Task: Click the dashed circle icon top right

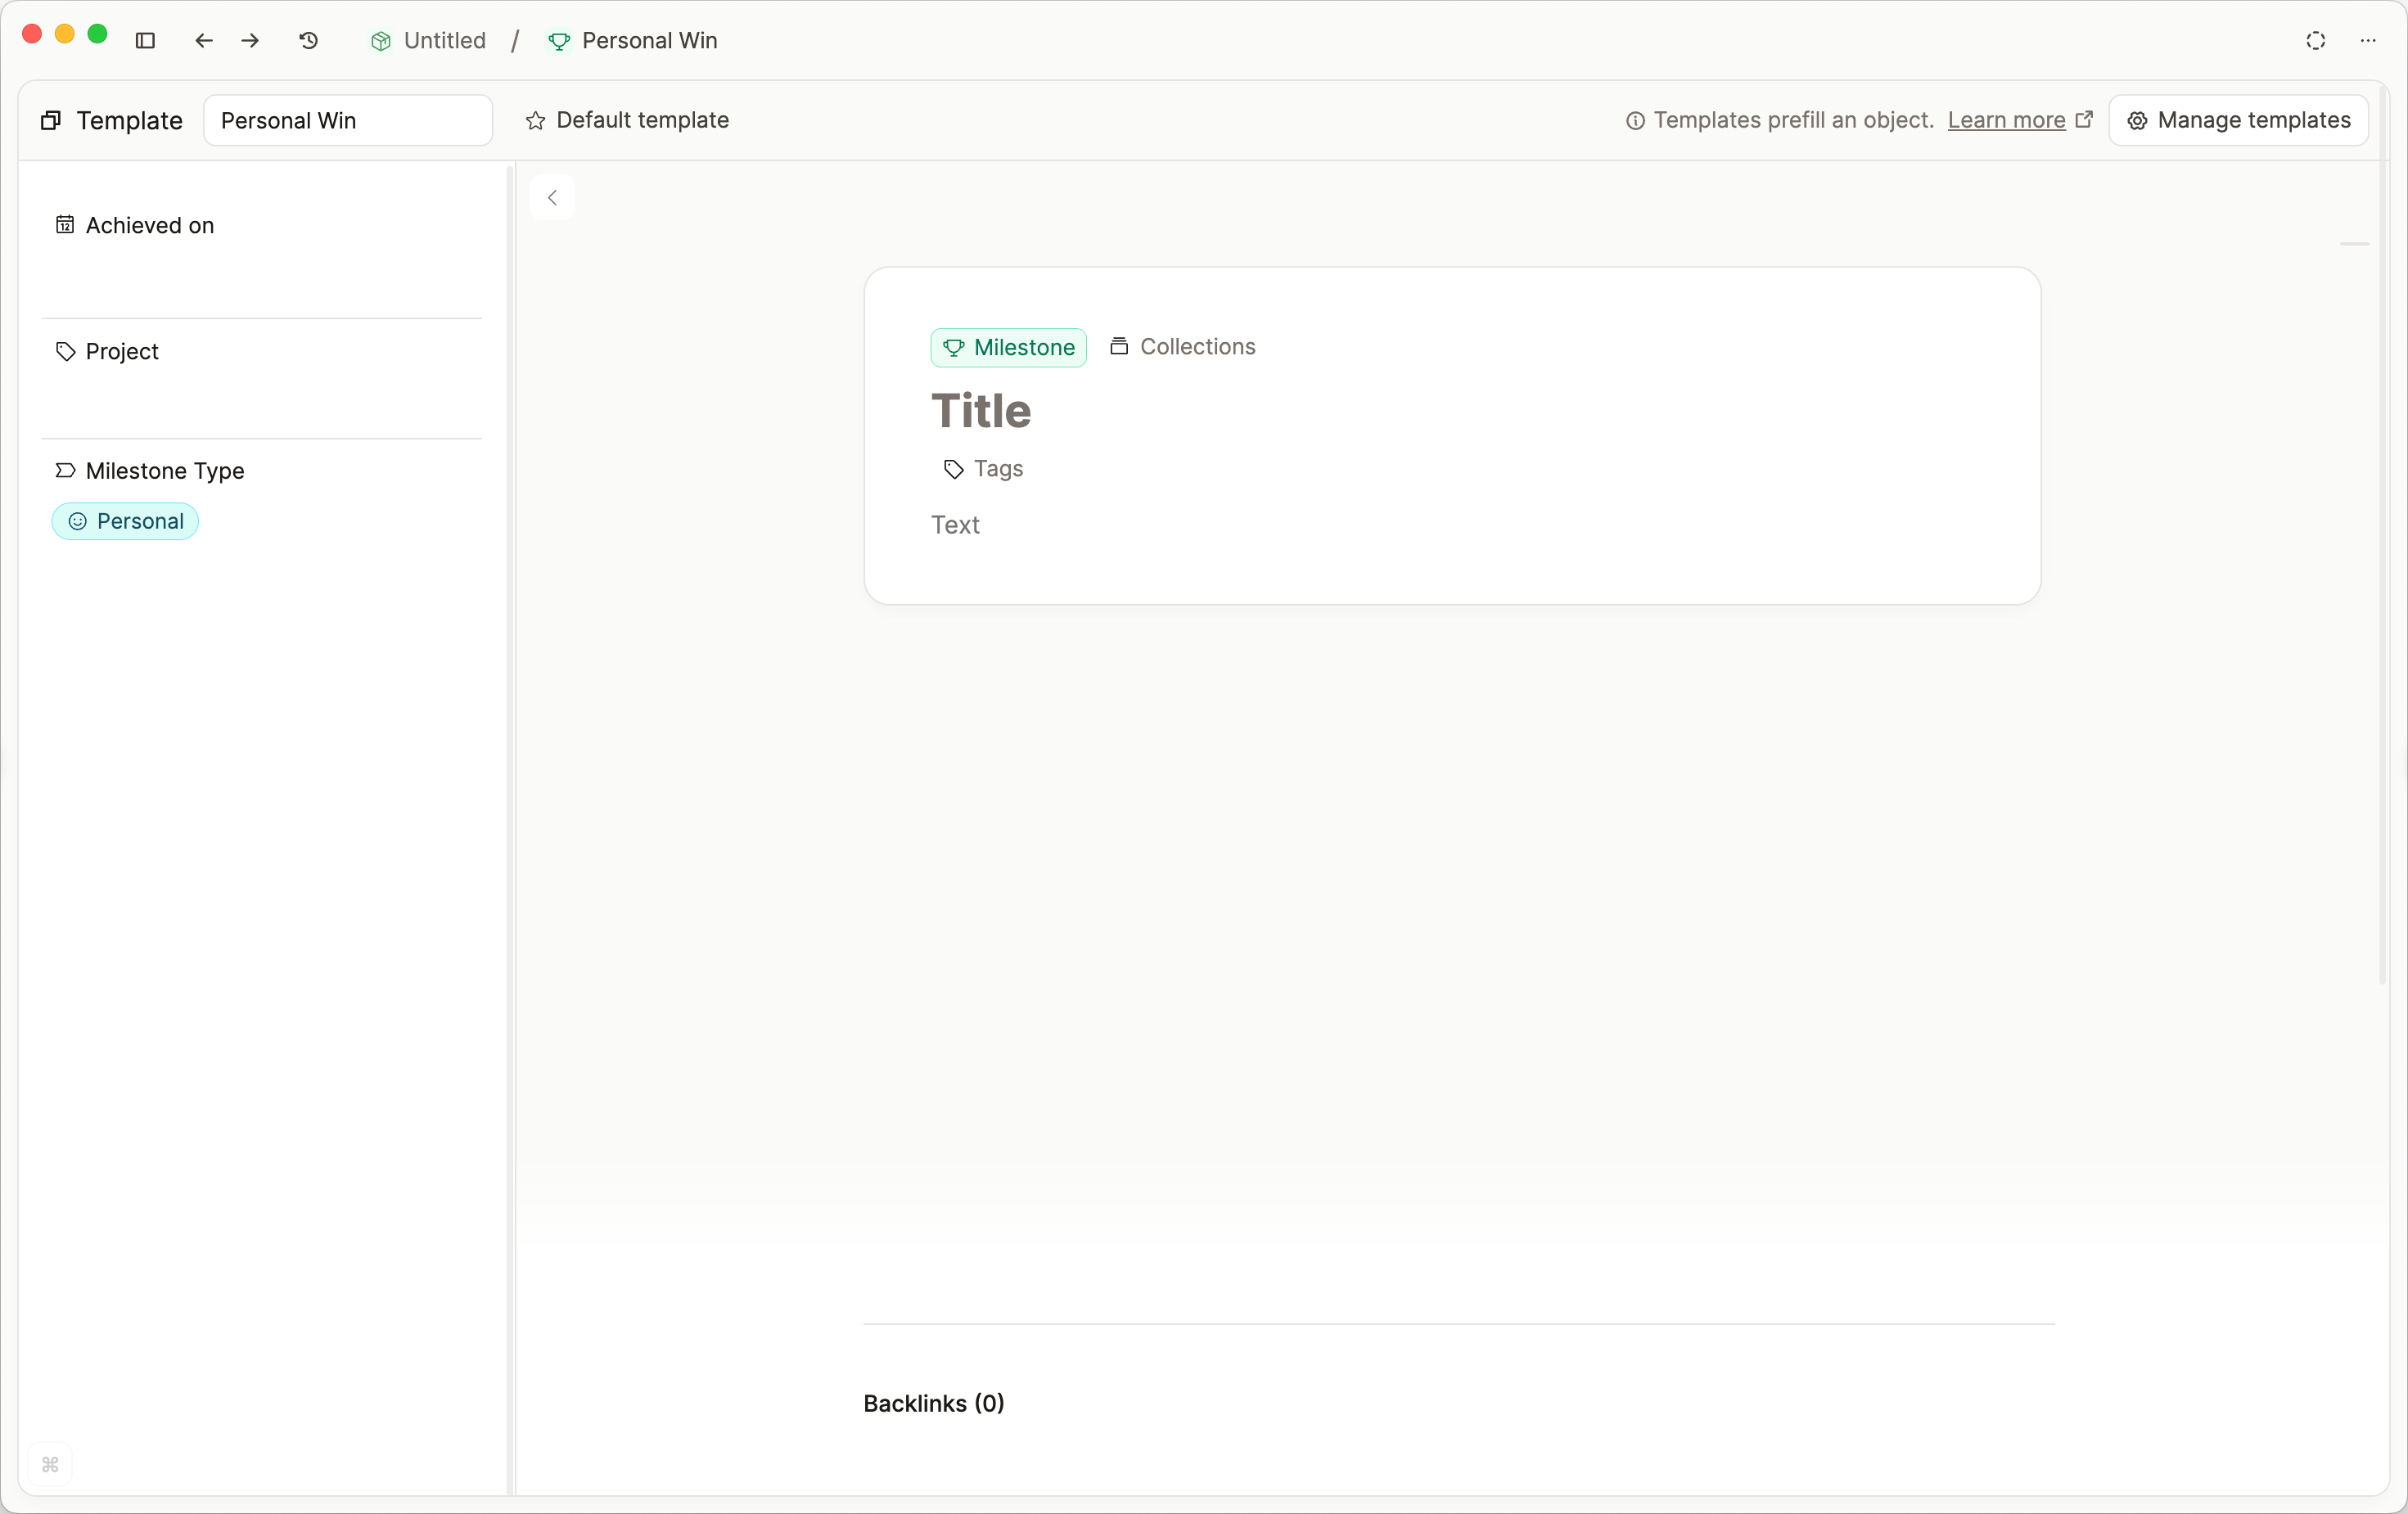Action: pos(2316,40)
